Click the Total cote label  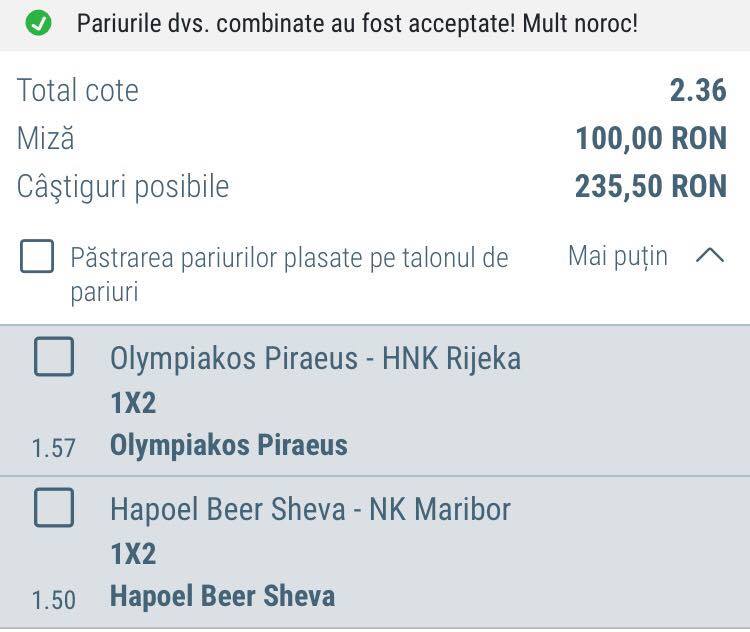click(77, 90)
